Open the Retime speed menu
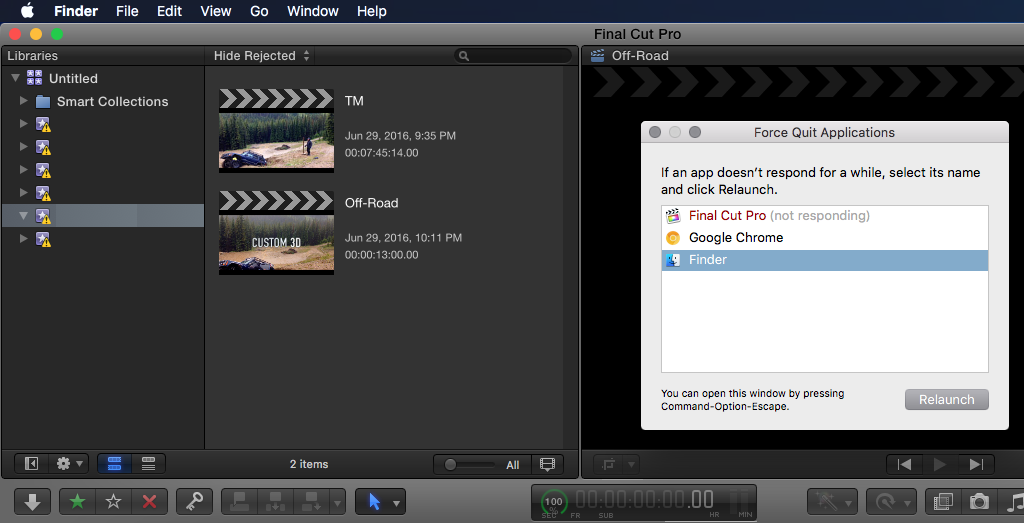1024x523 pixels. pos(891,501)
